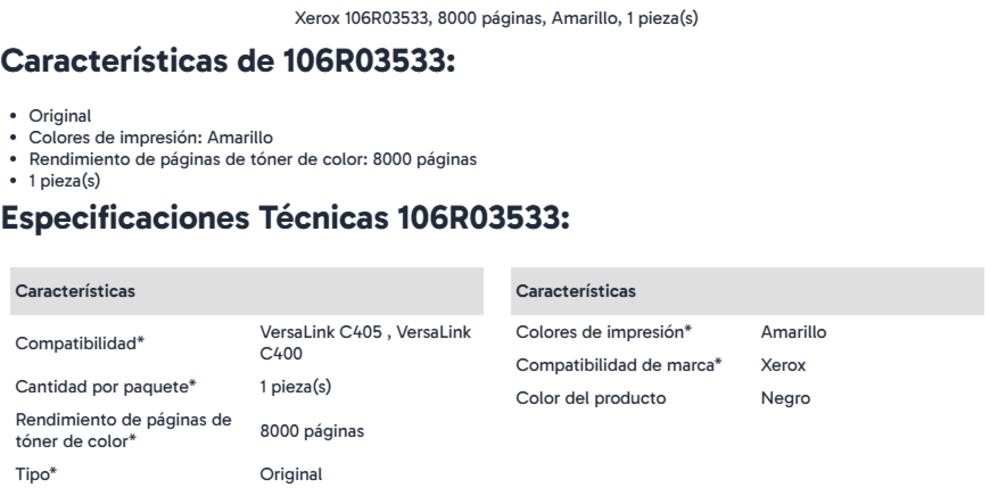This screenshot has height=496, width=990.
Task: Click the right table 'Características' header
Action: point(575,291)
